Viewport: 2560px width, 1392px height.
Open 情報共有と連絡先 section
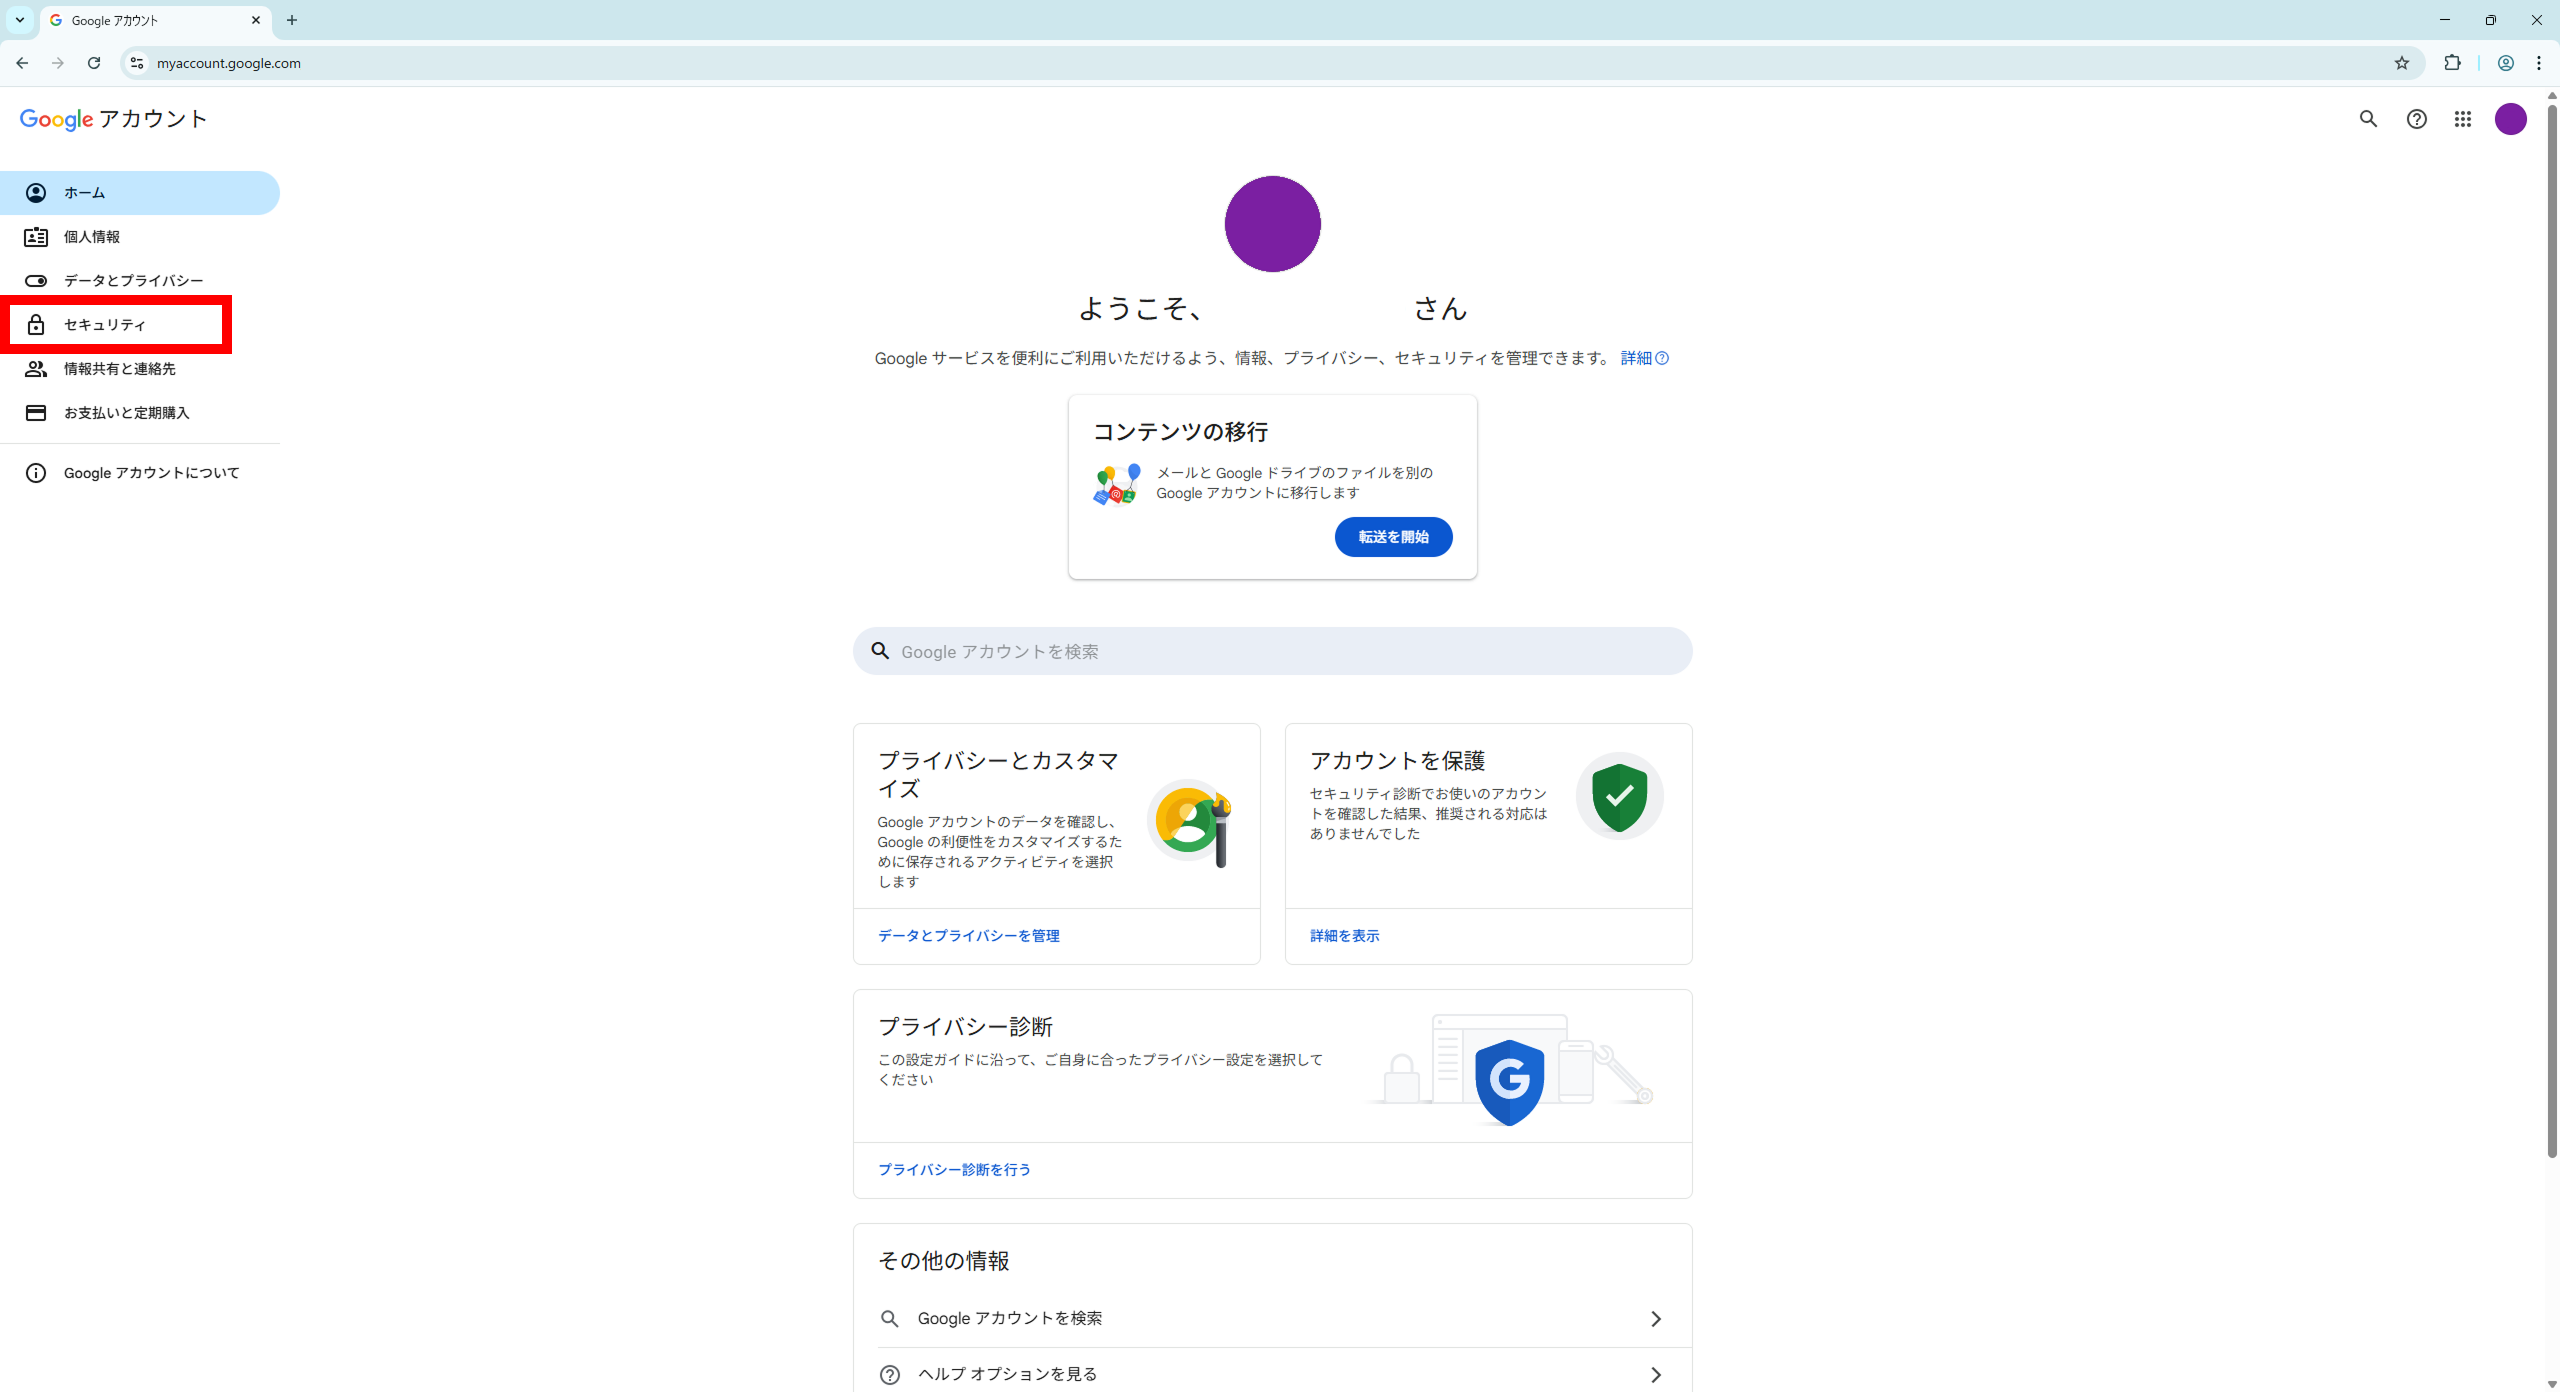(139, 369)
